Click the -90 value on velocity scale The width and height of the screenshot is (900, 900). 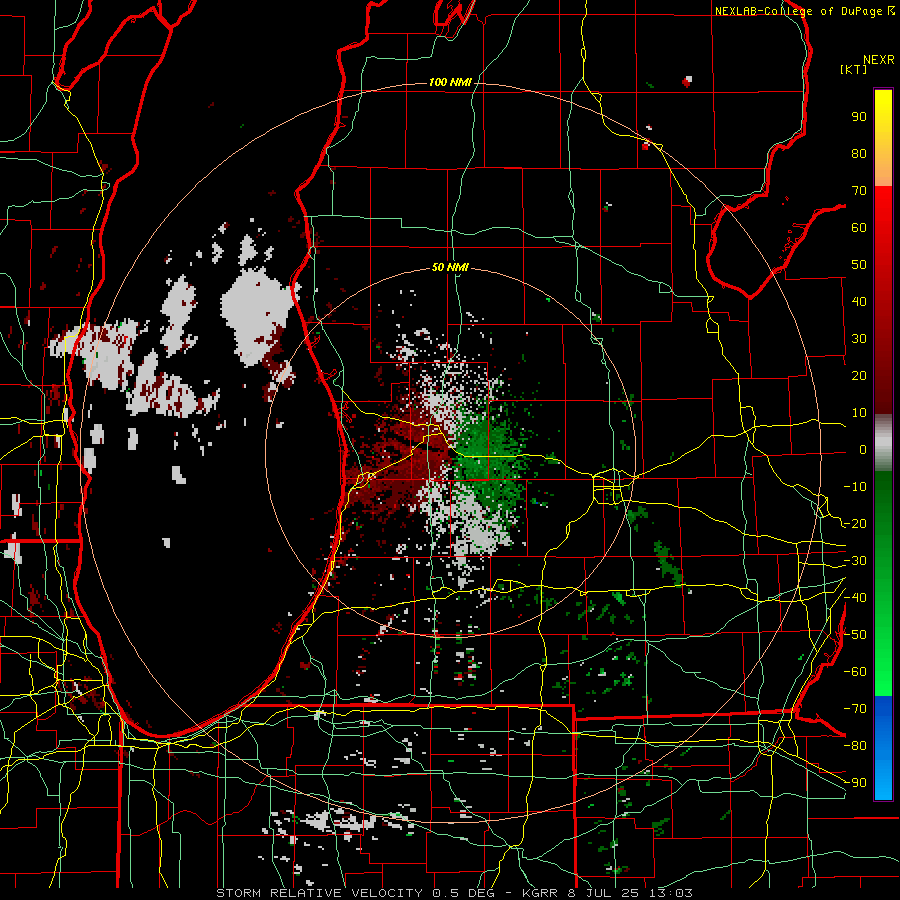(x=855, y=783)
